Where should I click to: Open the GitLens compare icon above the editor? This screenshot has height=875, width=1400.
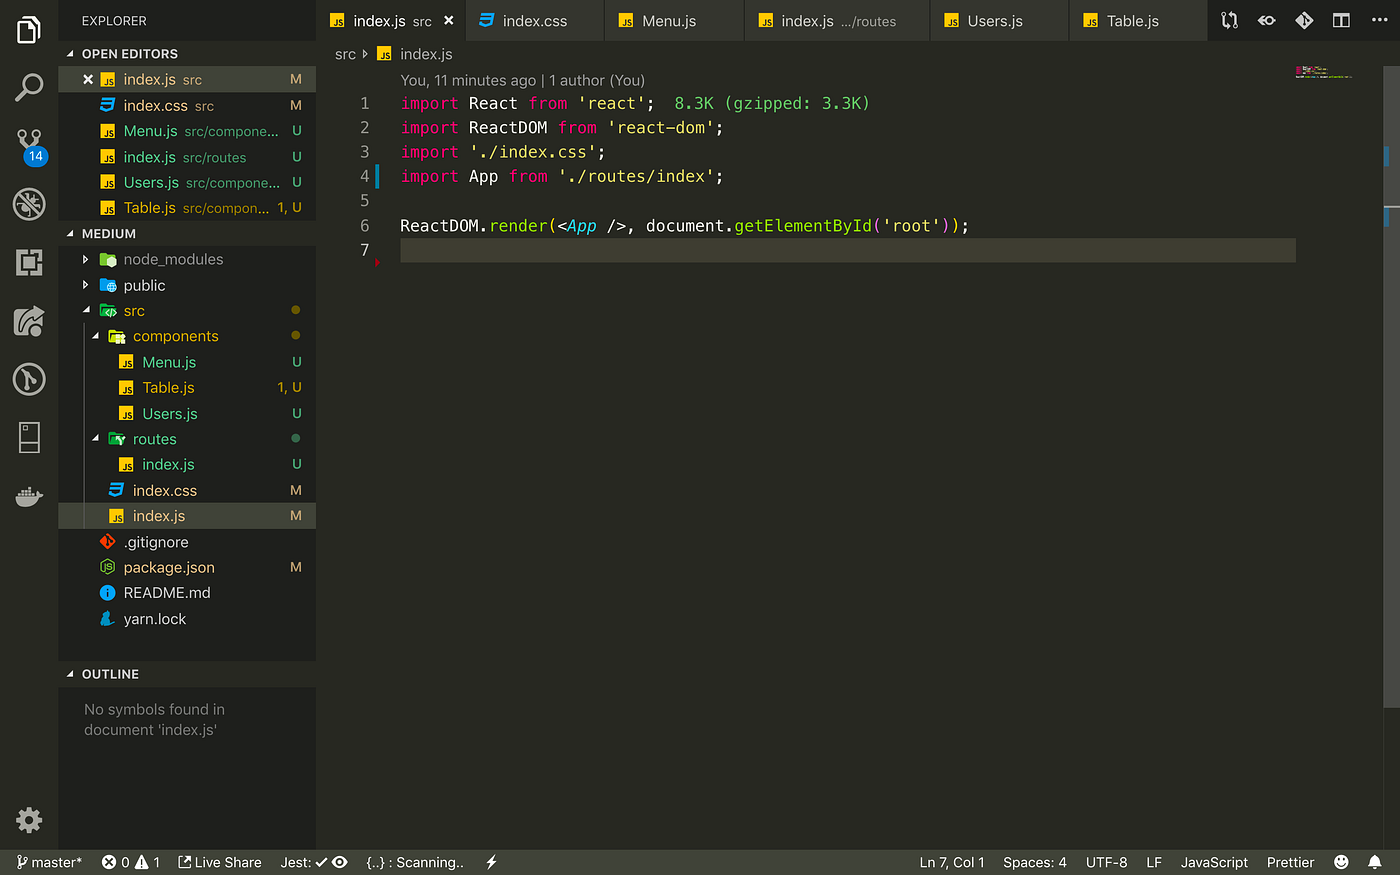tap(1228, 19)
